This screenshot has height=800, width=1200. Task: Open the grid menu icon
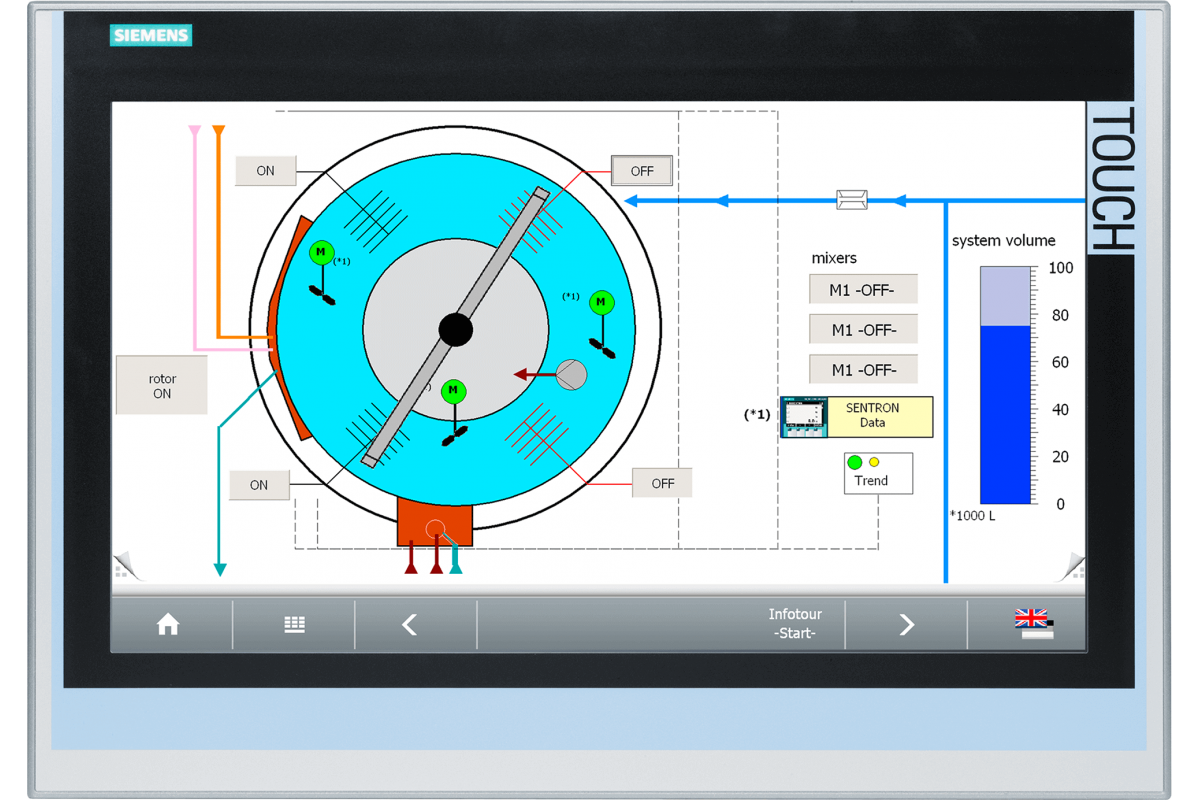point(294,625)
